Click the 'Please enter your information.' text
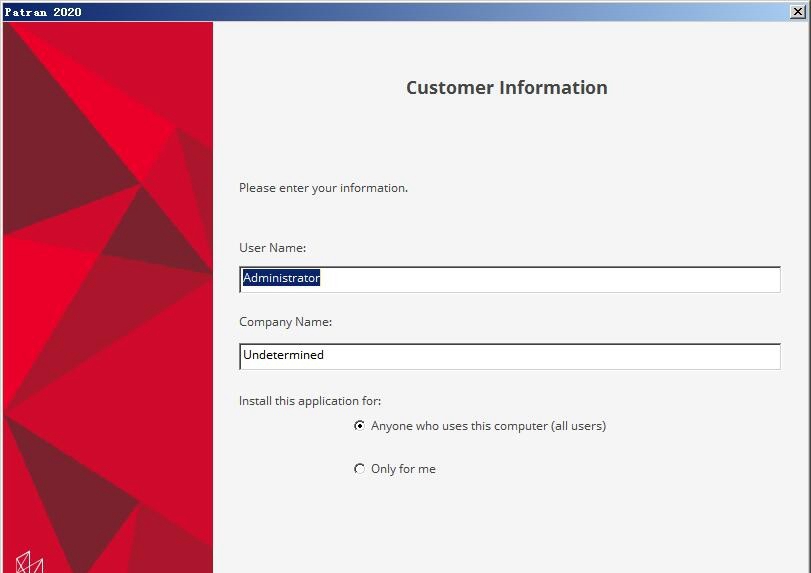Image resolution: width=811 pixels, height=573 pixels. click(x=323, y=188)
